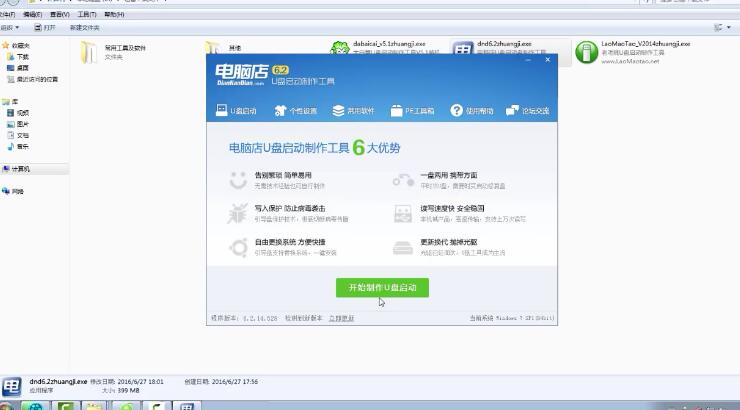Open Explorer 查看(V) menu
The image size is (740, 410).
coord(59,15)
